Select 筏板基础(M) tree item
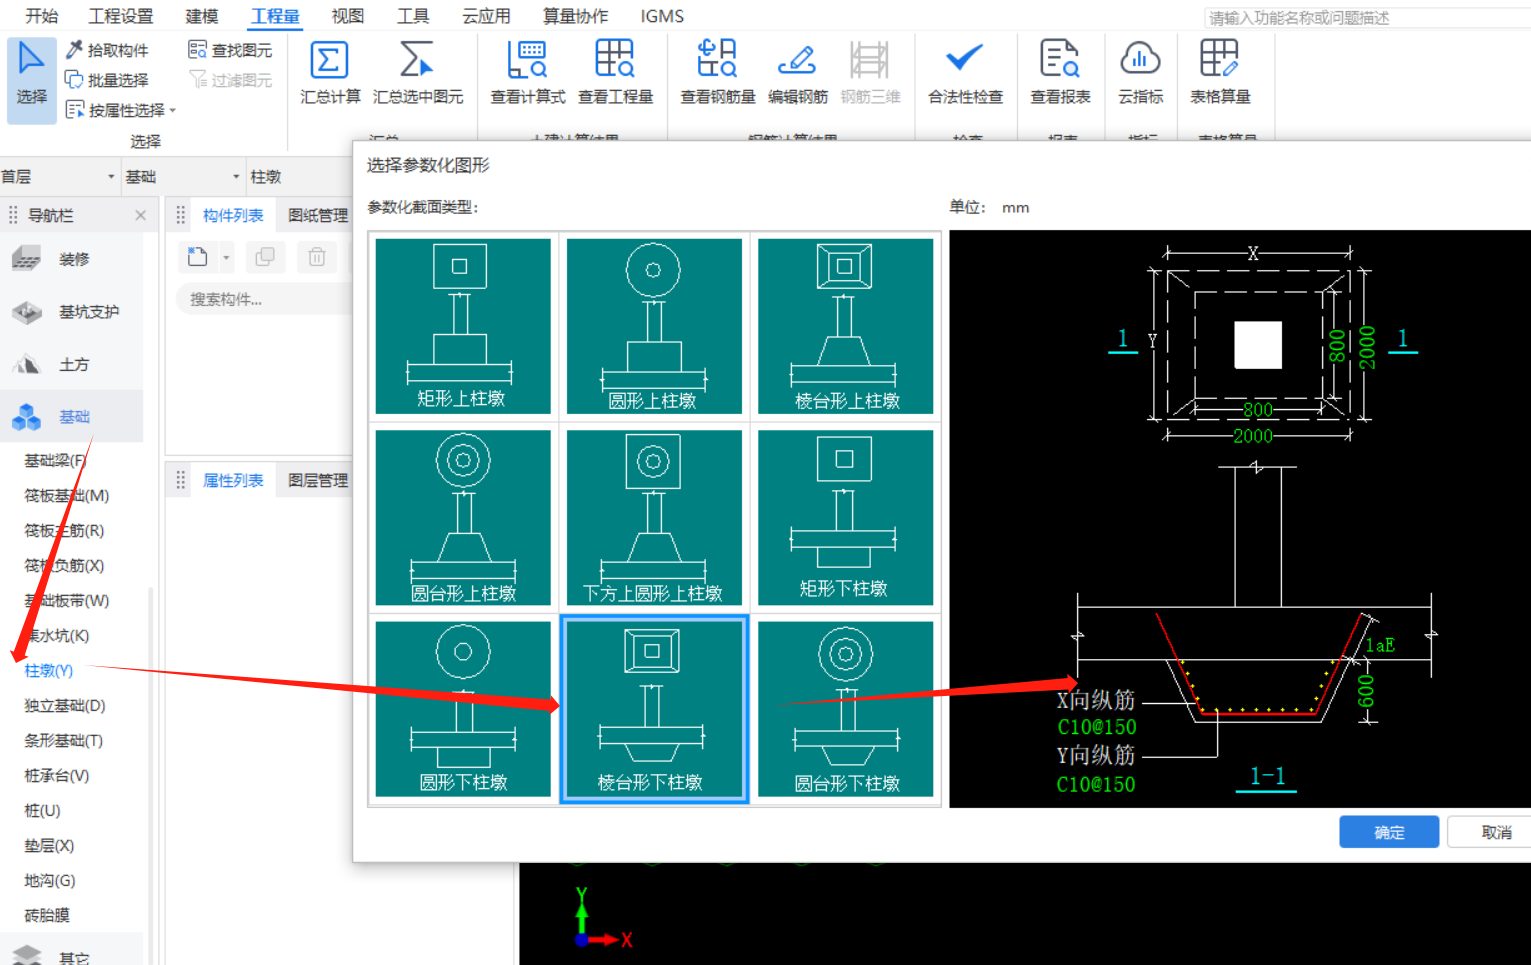Screen dimensions: 1531x965 67,495
